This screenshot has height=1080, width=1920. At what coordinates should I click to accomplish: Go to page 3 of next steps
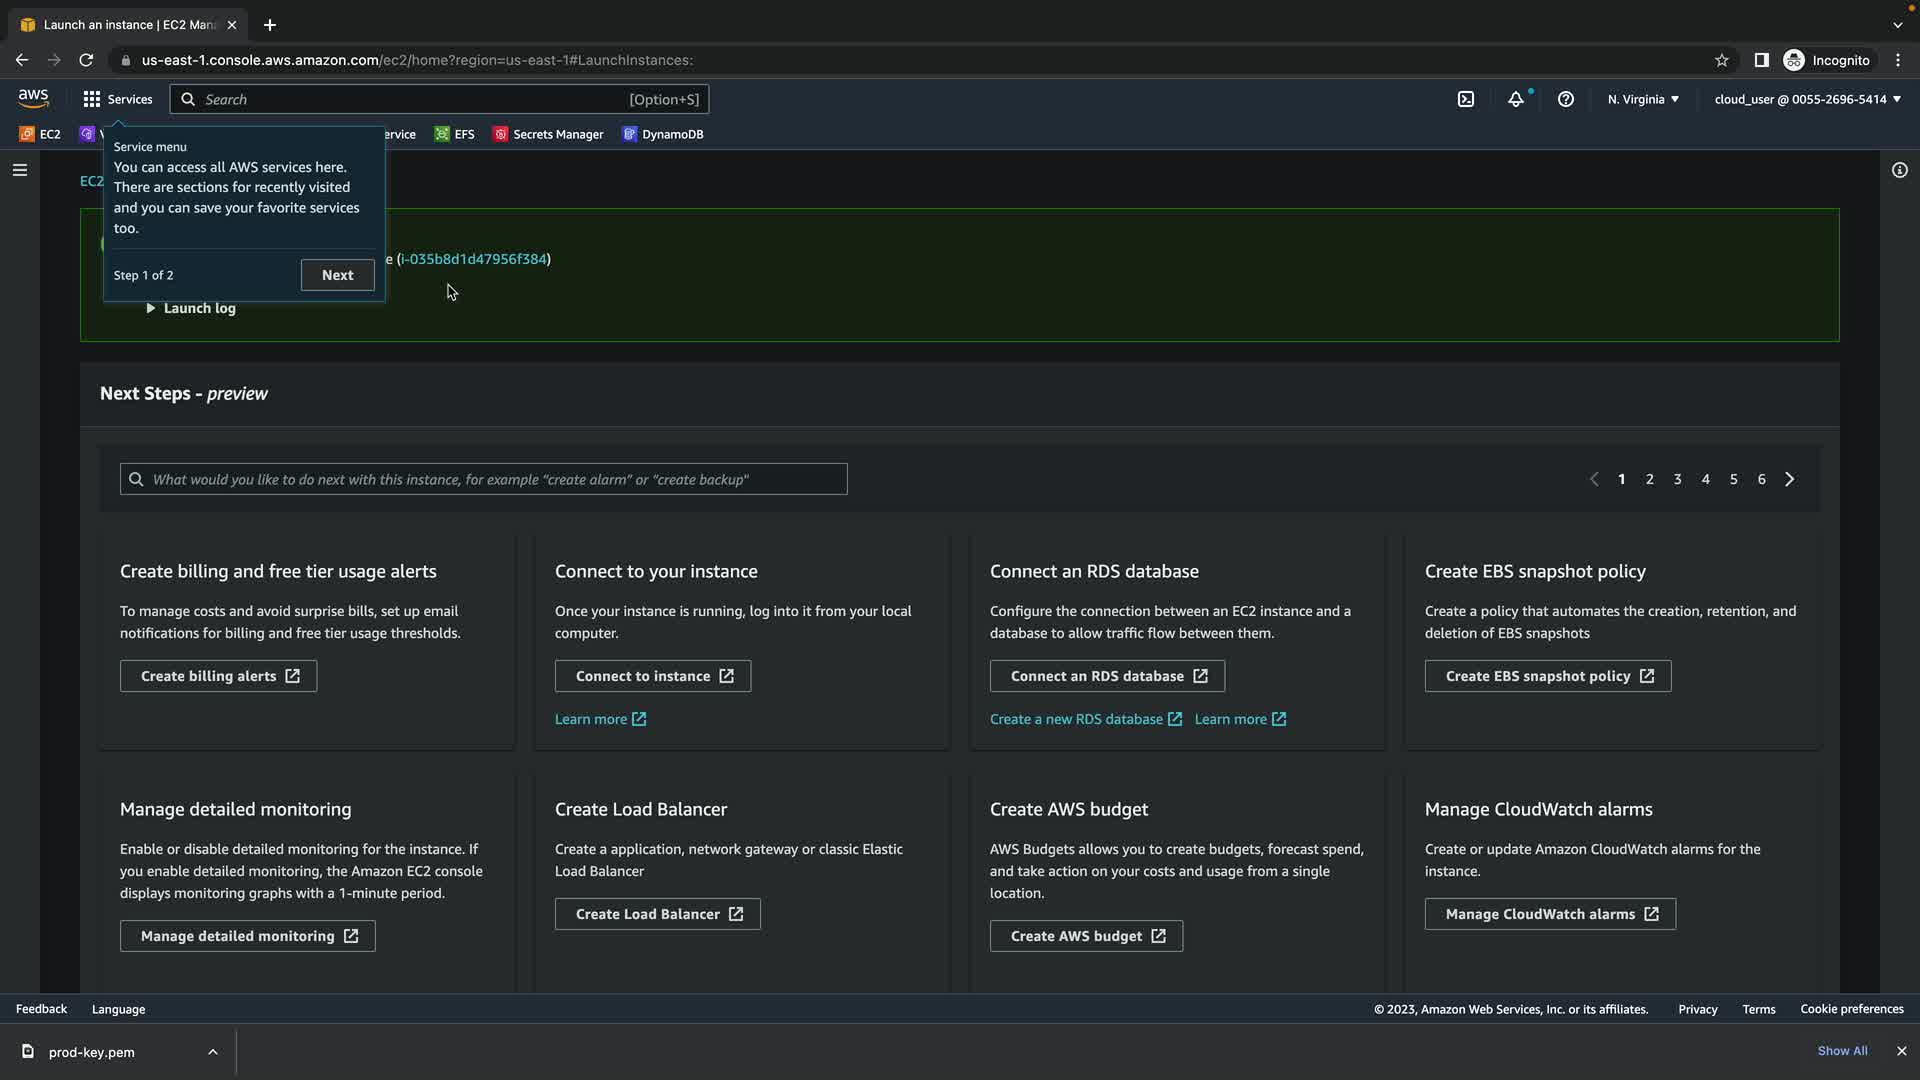[1677, 479]
